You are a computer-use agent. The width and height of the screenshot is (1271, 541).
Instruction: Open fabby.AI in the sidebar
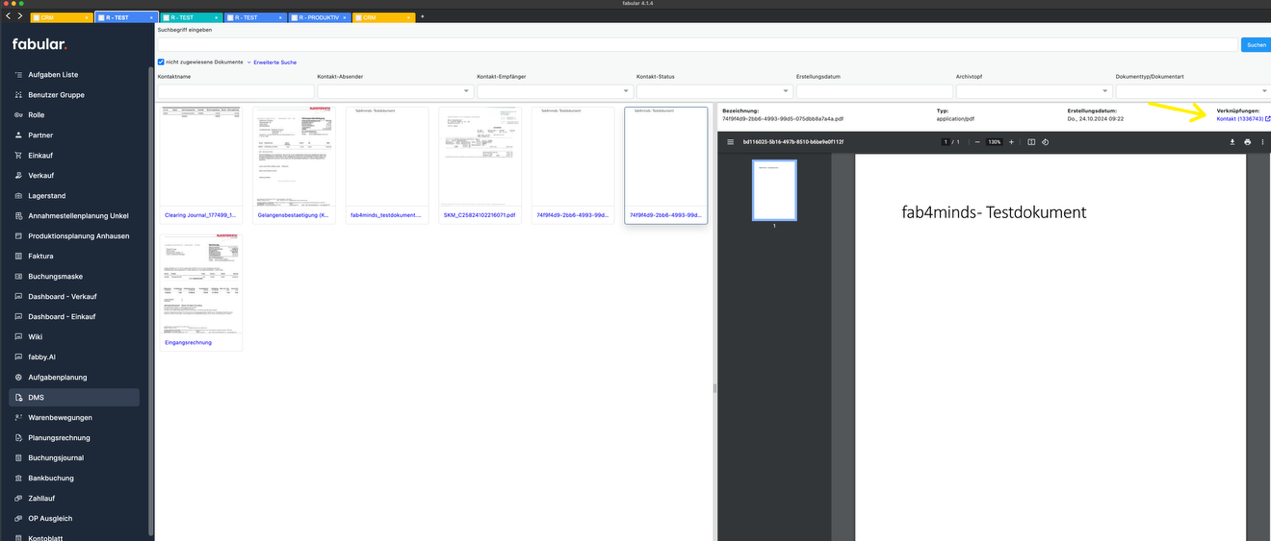point(74,357)
